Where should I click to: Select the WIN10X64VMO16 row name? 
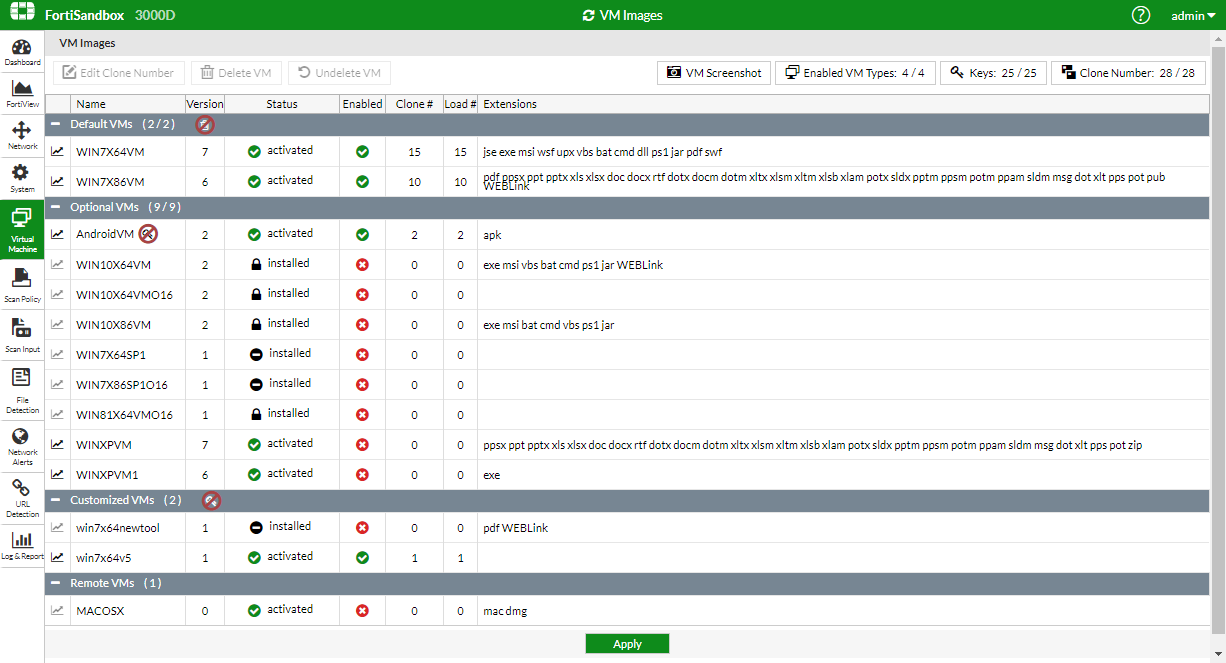click(124, 295)
